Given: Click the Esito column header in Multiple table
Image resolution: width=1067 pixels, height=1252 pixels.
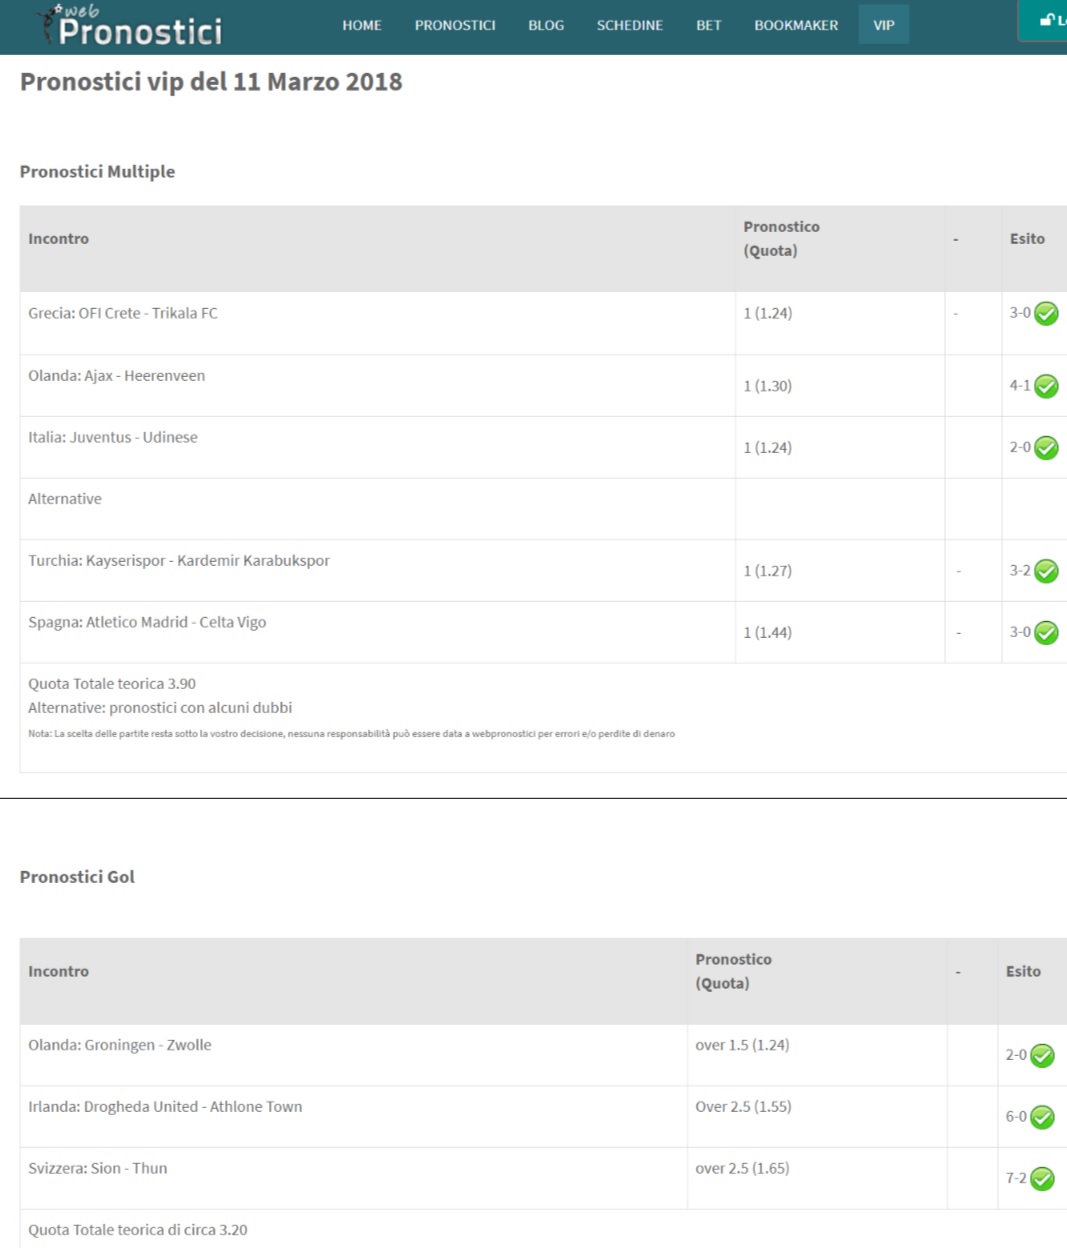Looking at the screenshot, I should (1027, 239).
